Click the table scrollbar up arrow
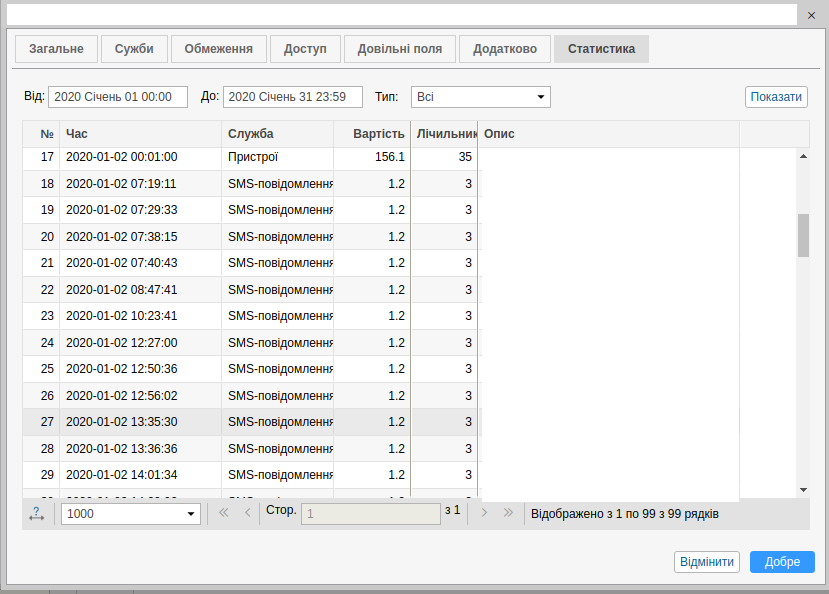This screenshot has height=594, width=829. point(803,156)
